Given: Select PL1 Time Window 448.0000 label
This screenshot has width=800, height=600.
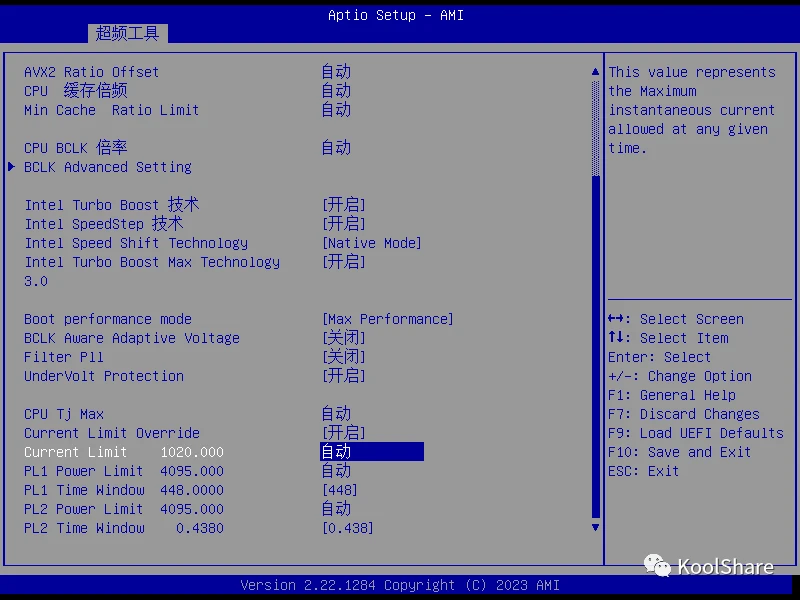Looking at the screenshot, I should pyautogui.click(x=124, y=490).
